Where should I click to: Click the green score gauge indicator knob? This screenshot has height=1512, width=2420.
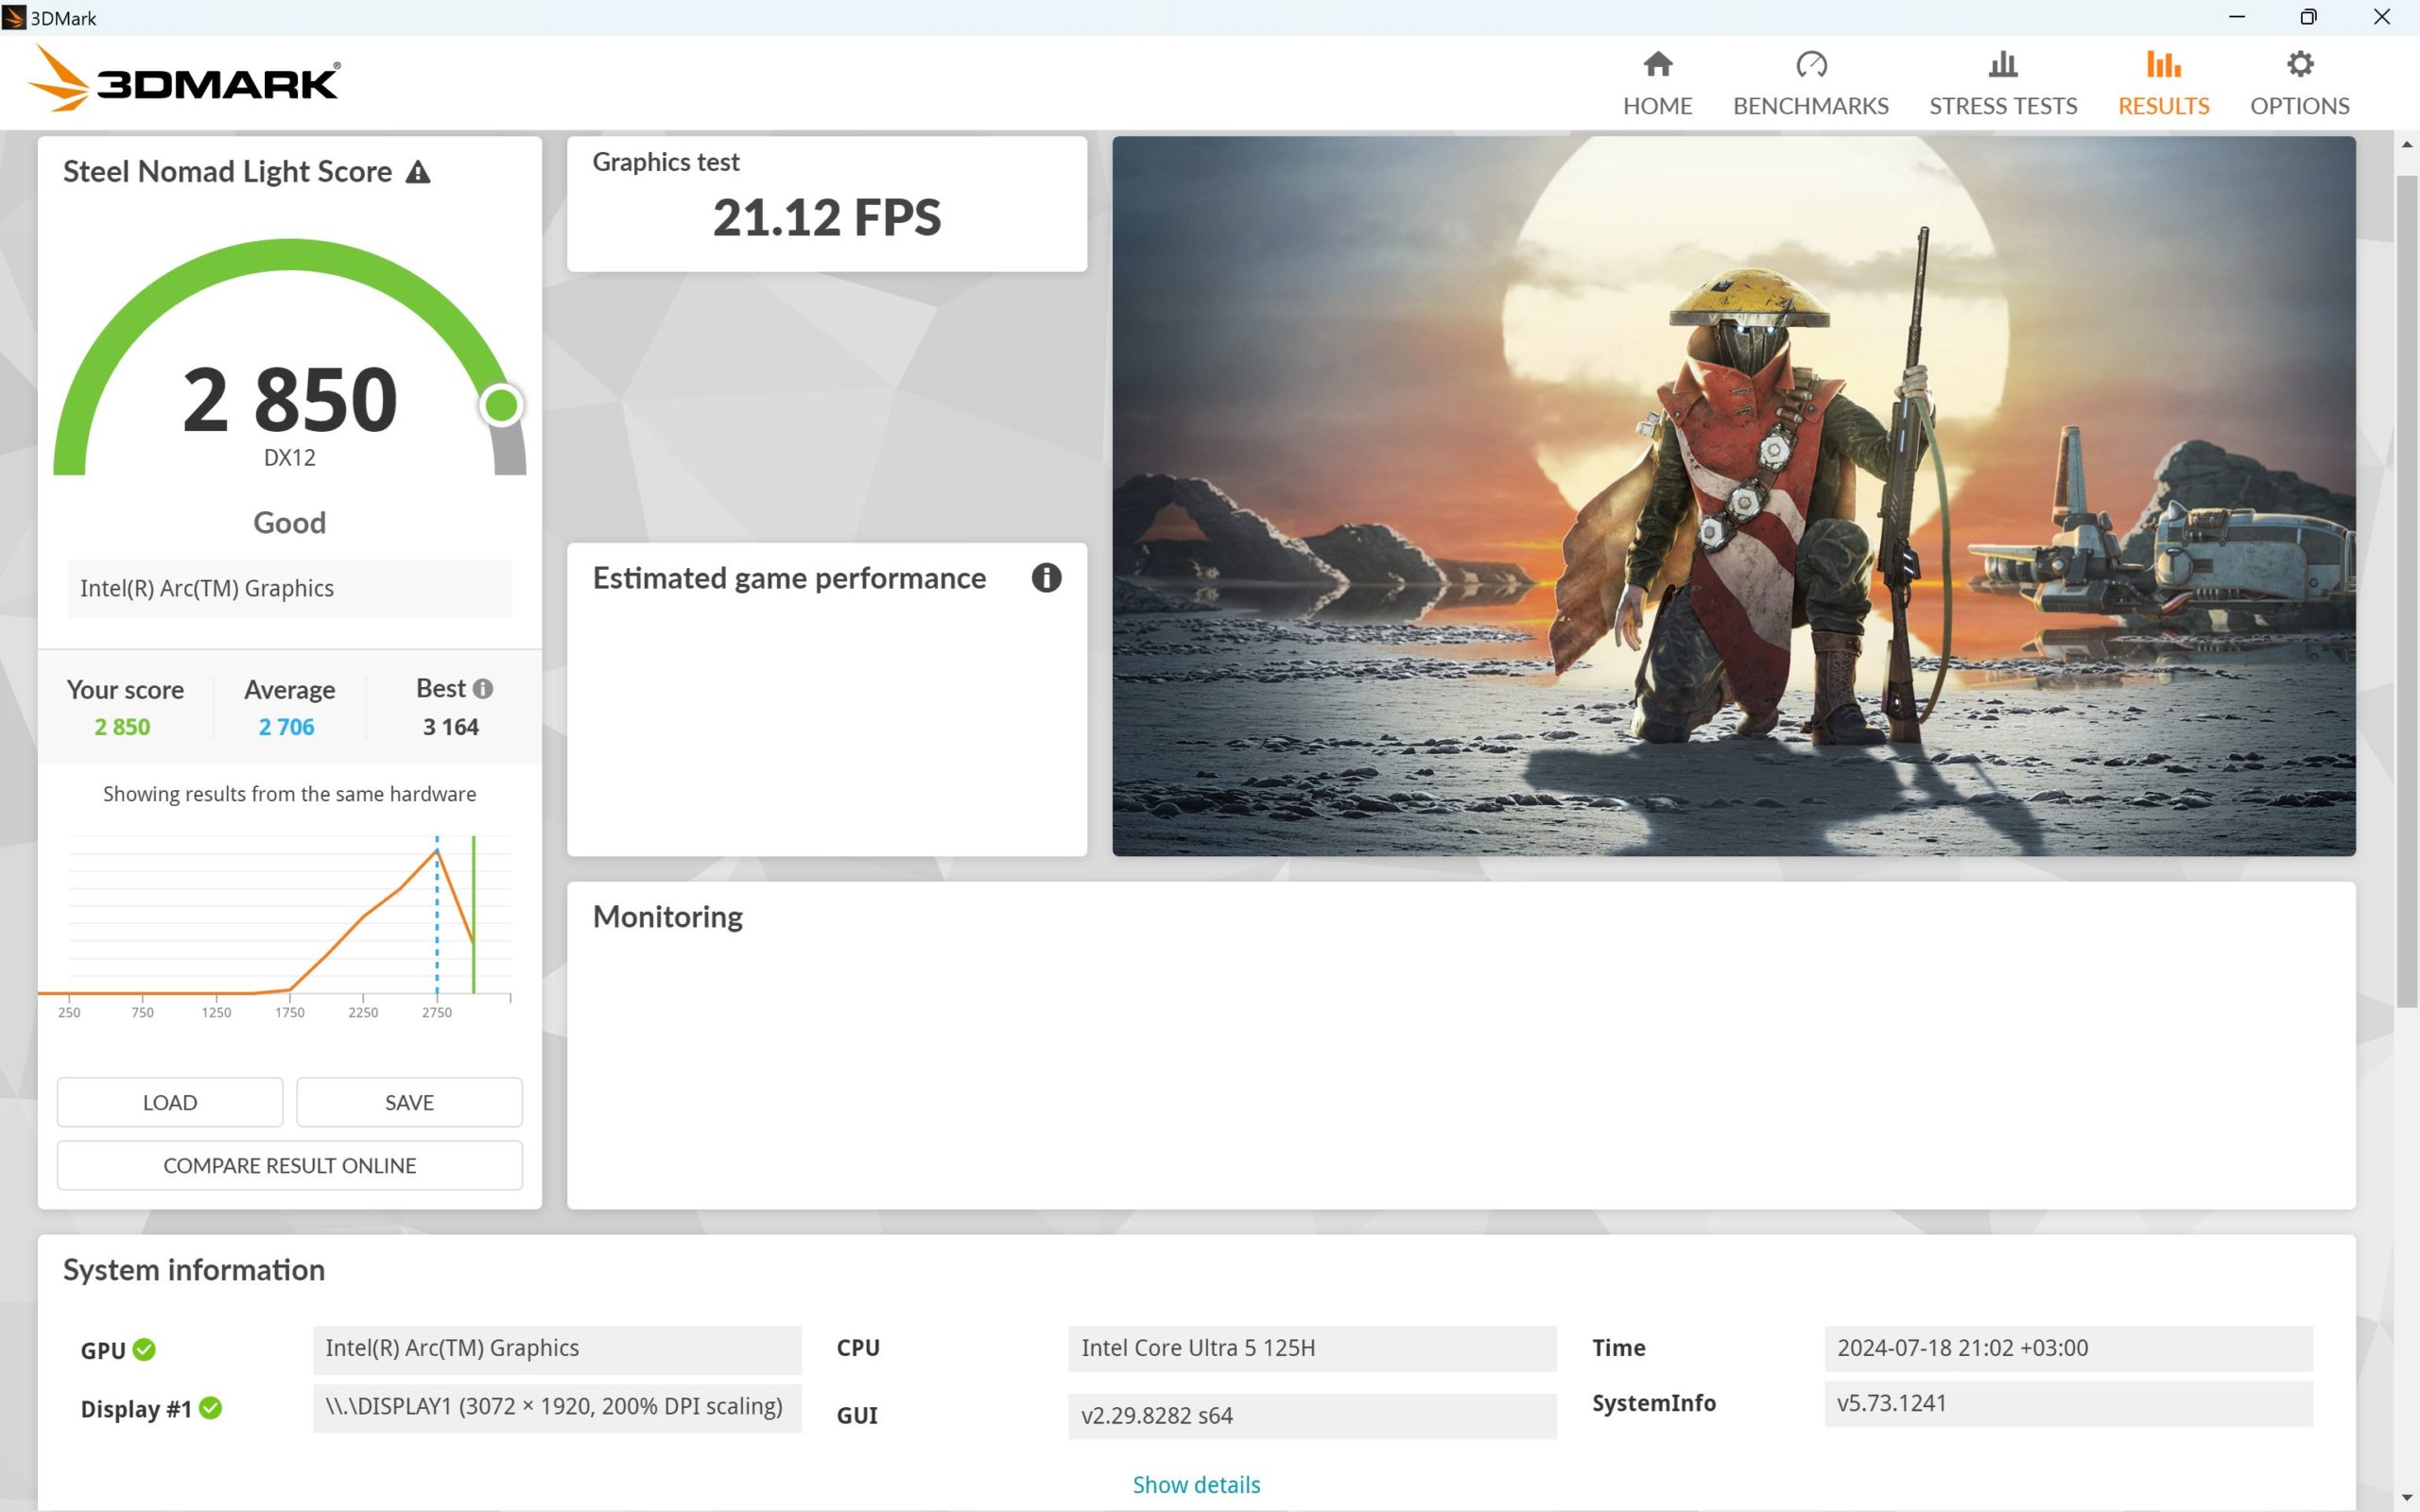(501, 405)
